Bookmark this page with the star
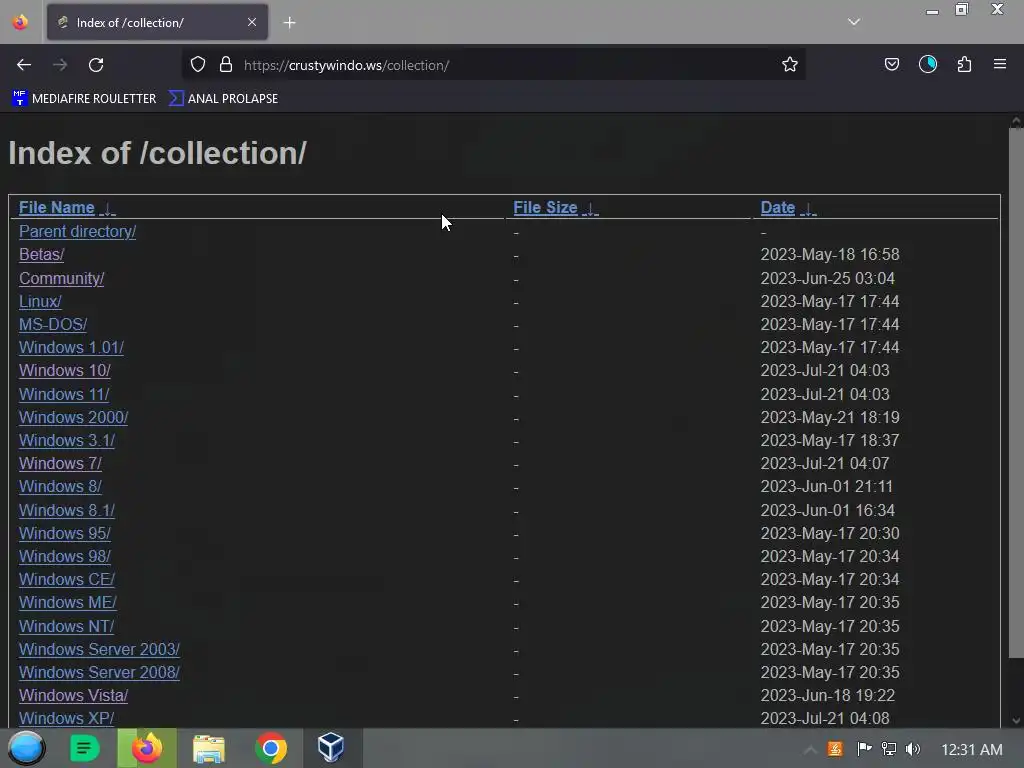The height and width of the screenshot is (768, 1024). pyautogui.click(x=790, y=65)
